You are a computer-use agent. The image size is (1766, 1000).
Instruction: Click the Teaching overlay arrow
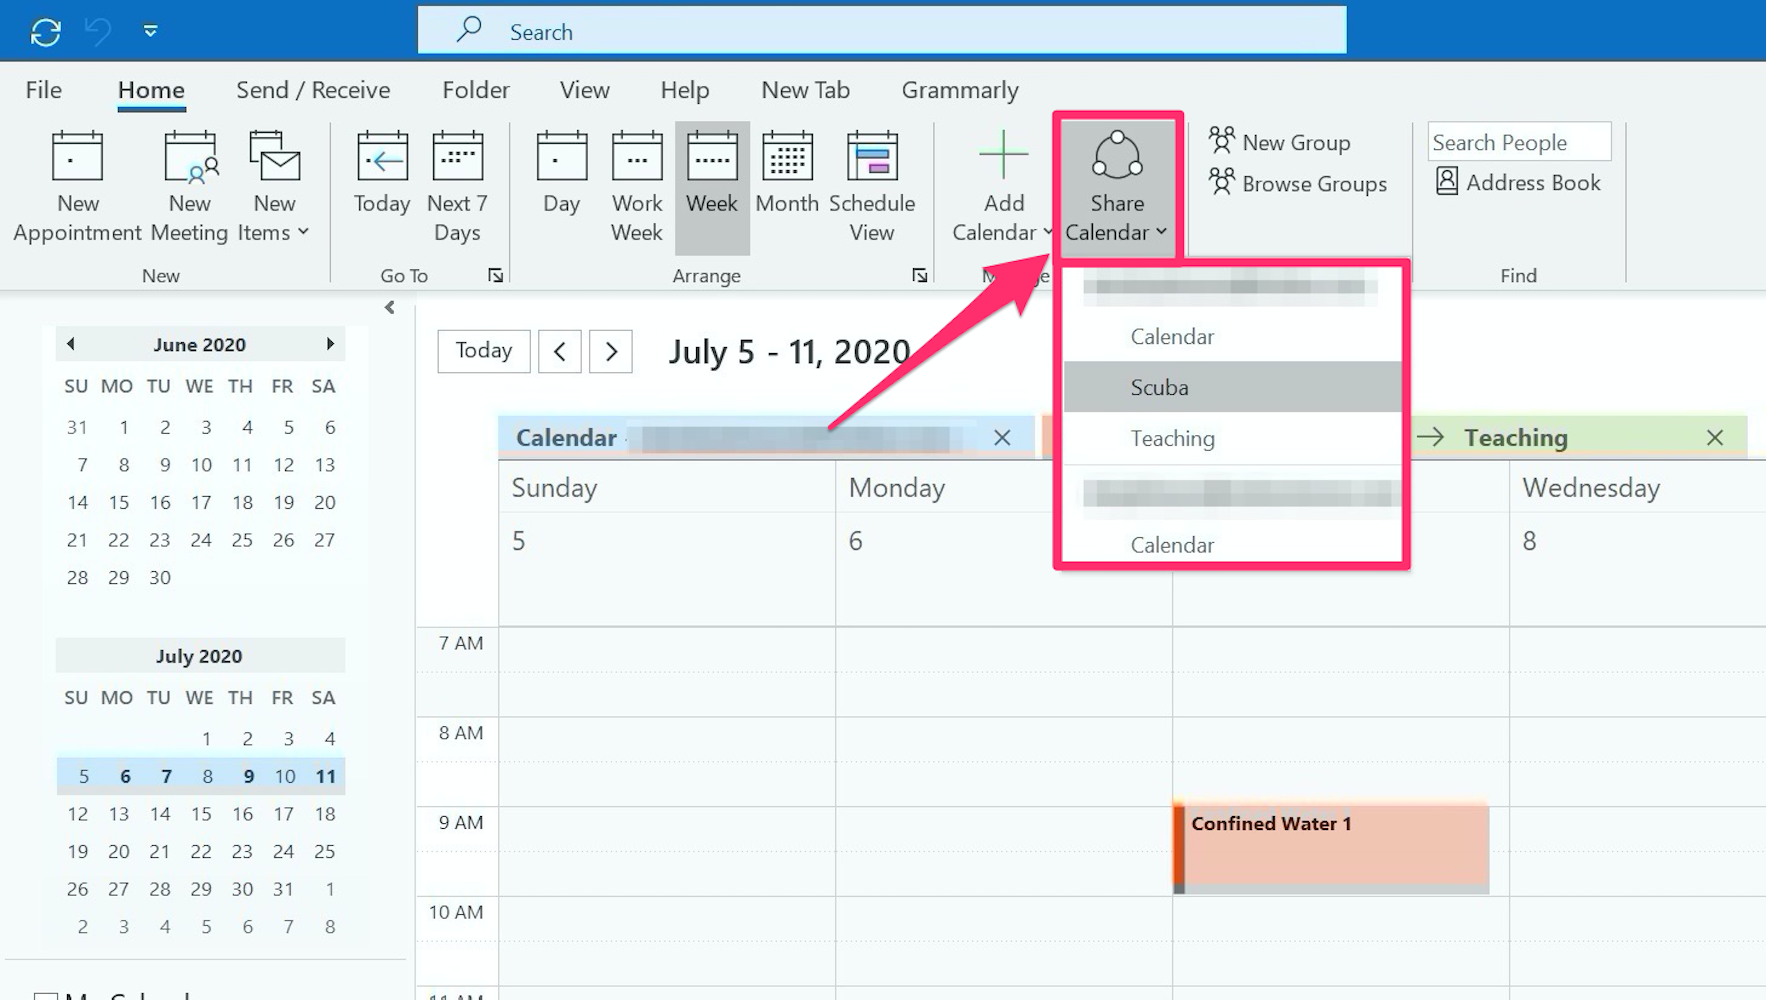click(1431, 437)
